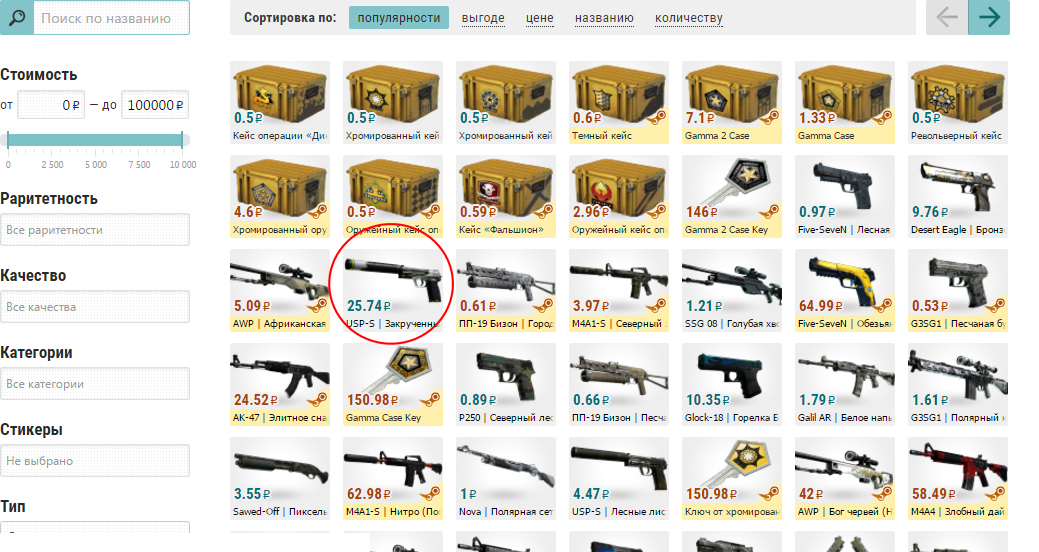This screenshot has height=552, width=1039.
Task: Open the yellow Five-SeveN priced 64.99₽
Action: coord(845,290)
